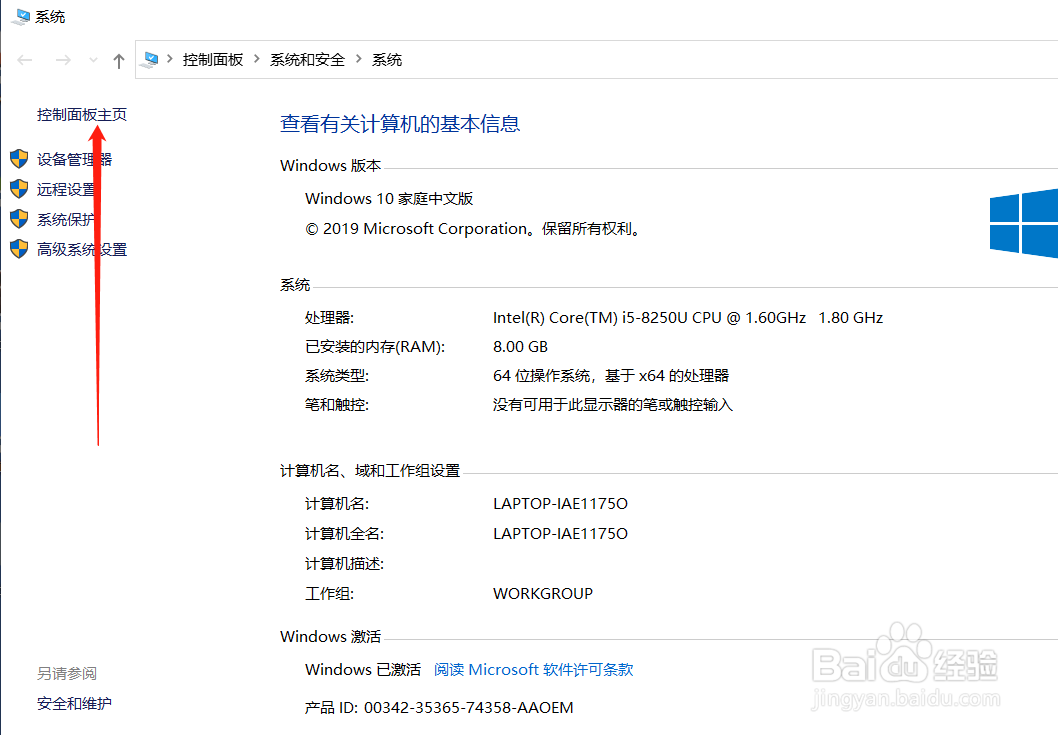Image resolution: width=1058 pixels, height=735 pixels.
Task: Select 计算机全名 value LAPTOP-IAE1175O
Action: point(560,534)
